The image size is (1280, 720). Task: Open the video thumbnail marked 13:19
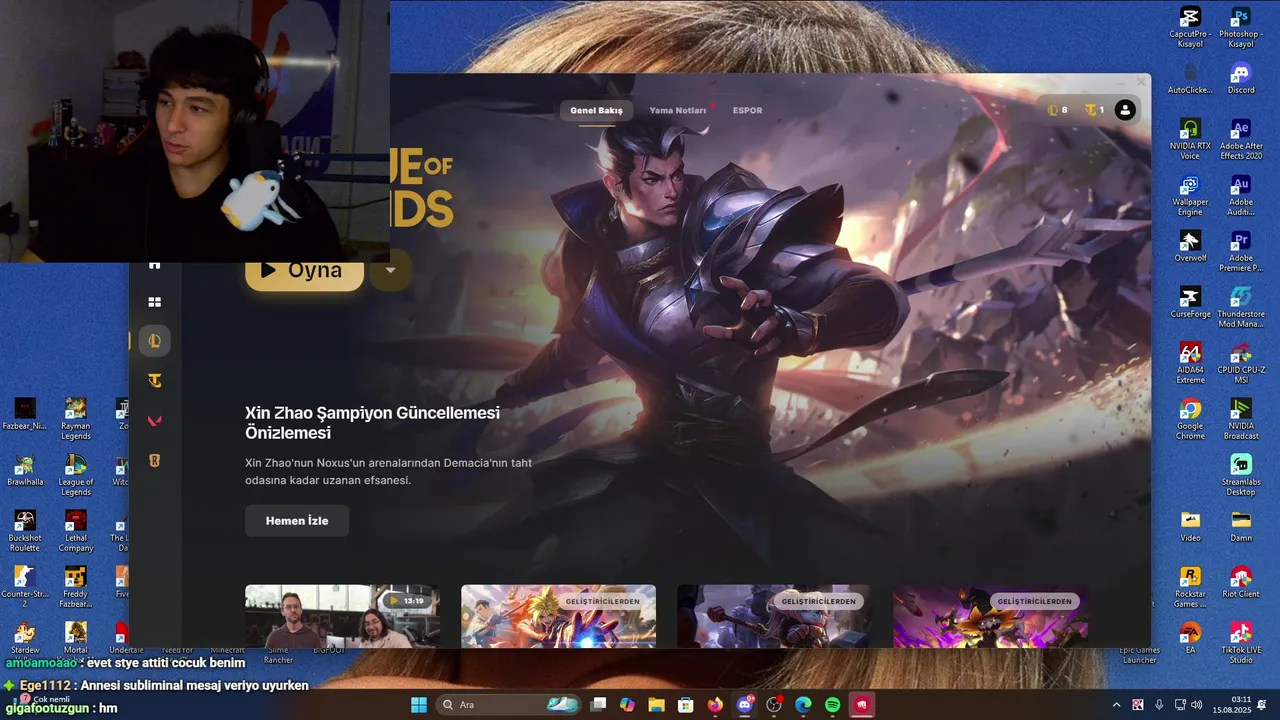[342, 616]
